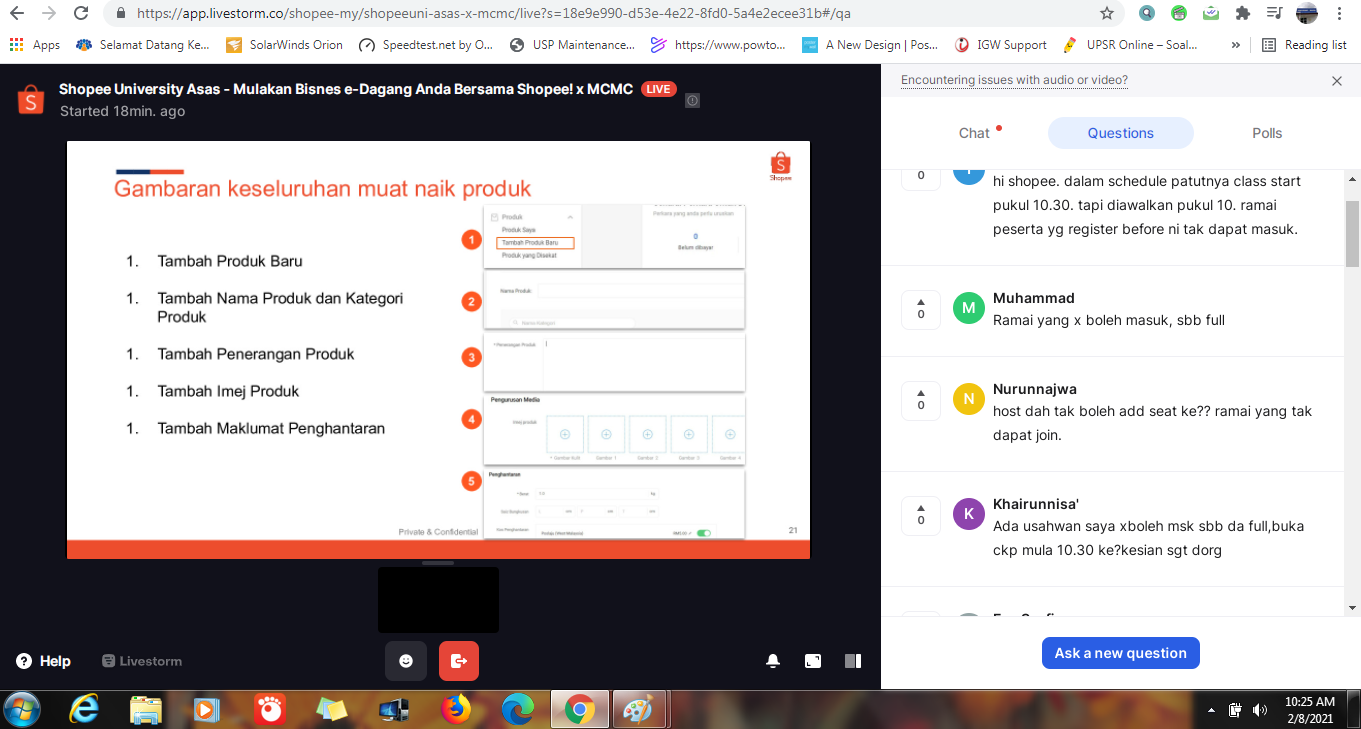
Task: Open the IGW Support bookmark
Action: click(x=1001, y=45)
